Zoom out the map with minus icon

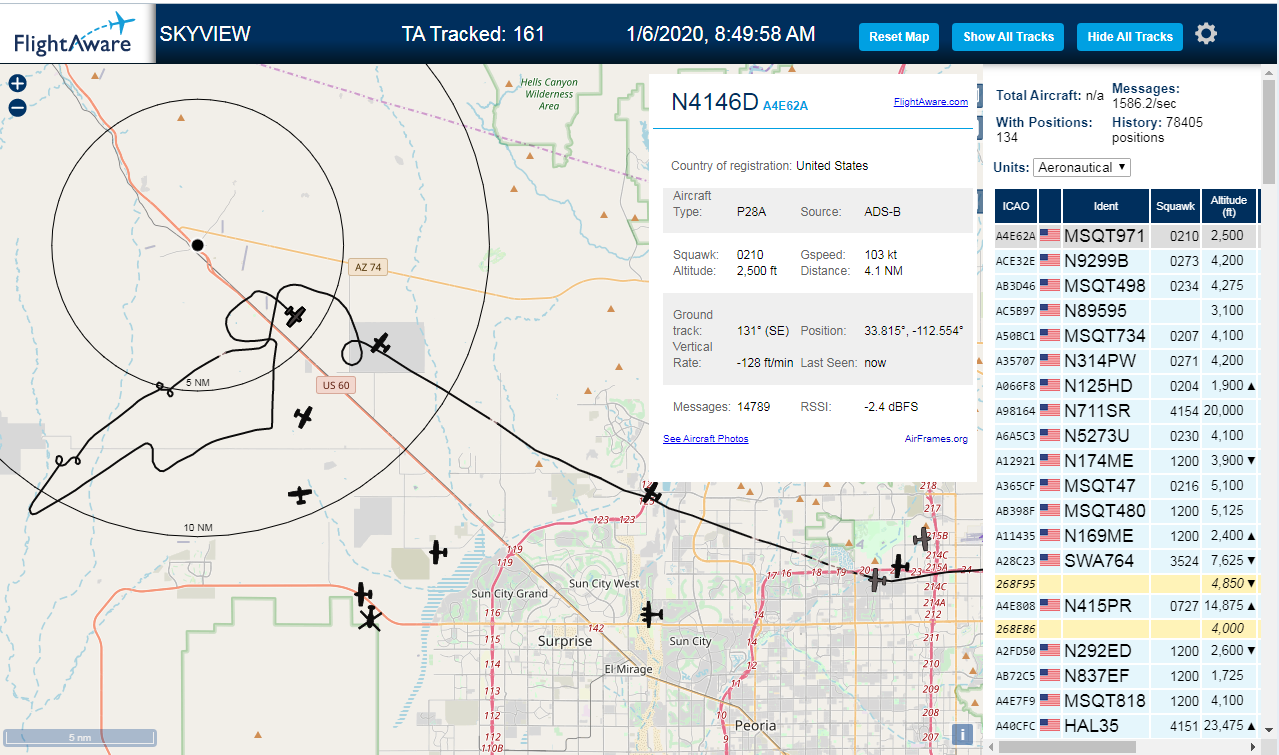tap(17, 108)
